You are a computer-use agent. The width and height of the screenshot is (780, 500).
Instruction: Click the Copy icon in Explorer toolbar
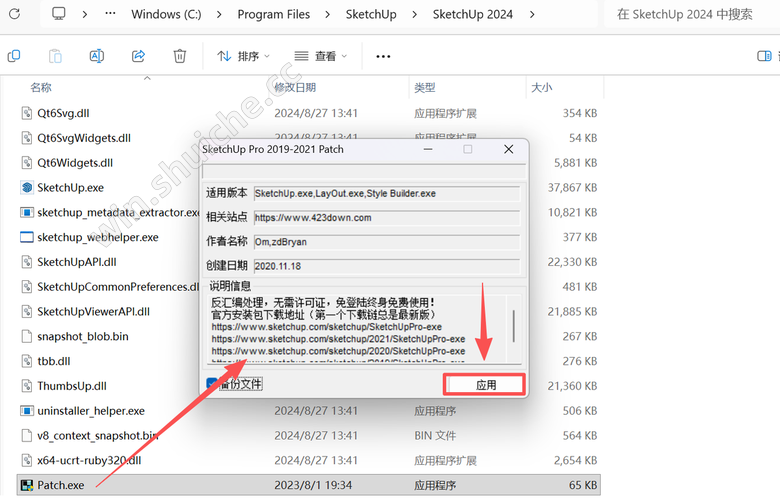pyautogui.click(x=13, y=56)
